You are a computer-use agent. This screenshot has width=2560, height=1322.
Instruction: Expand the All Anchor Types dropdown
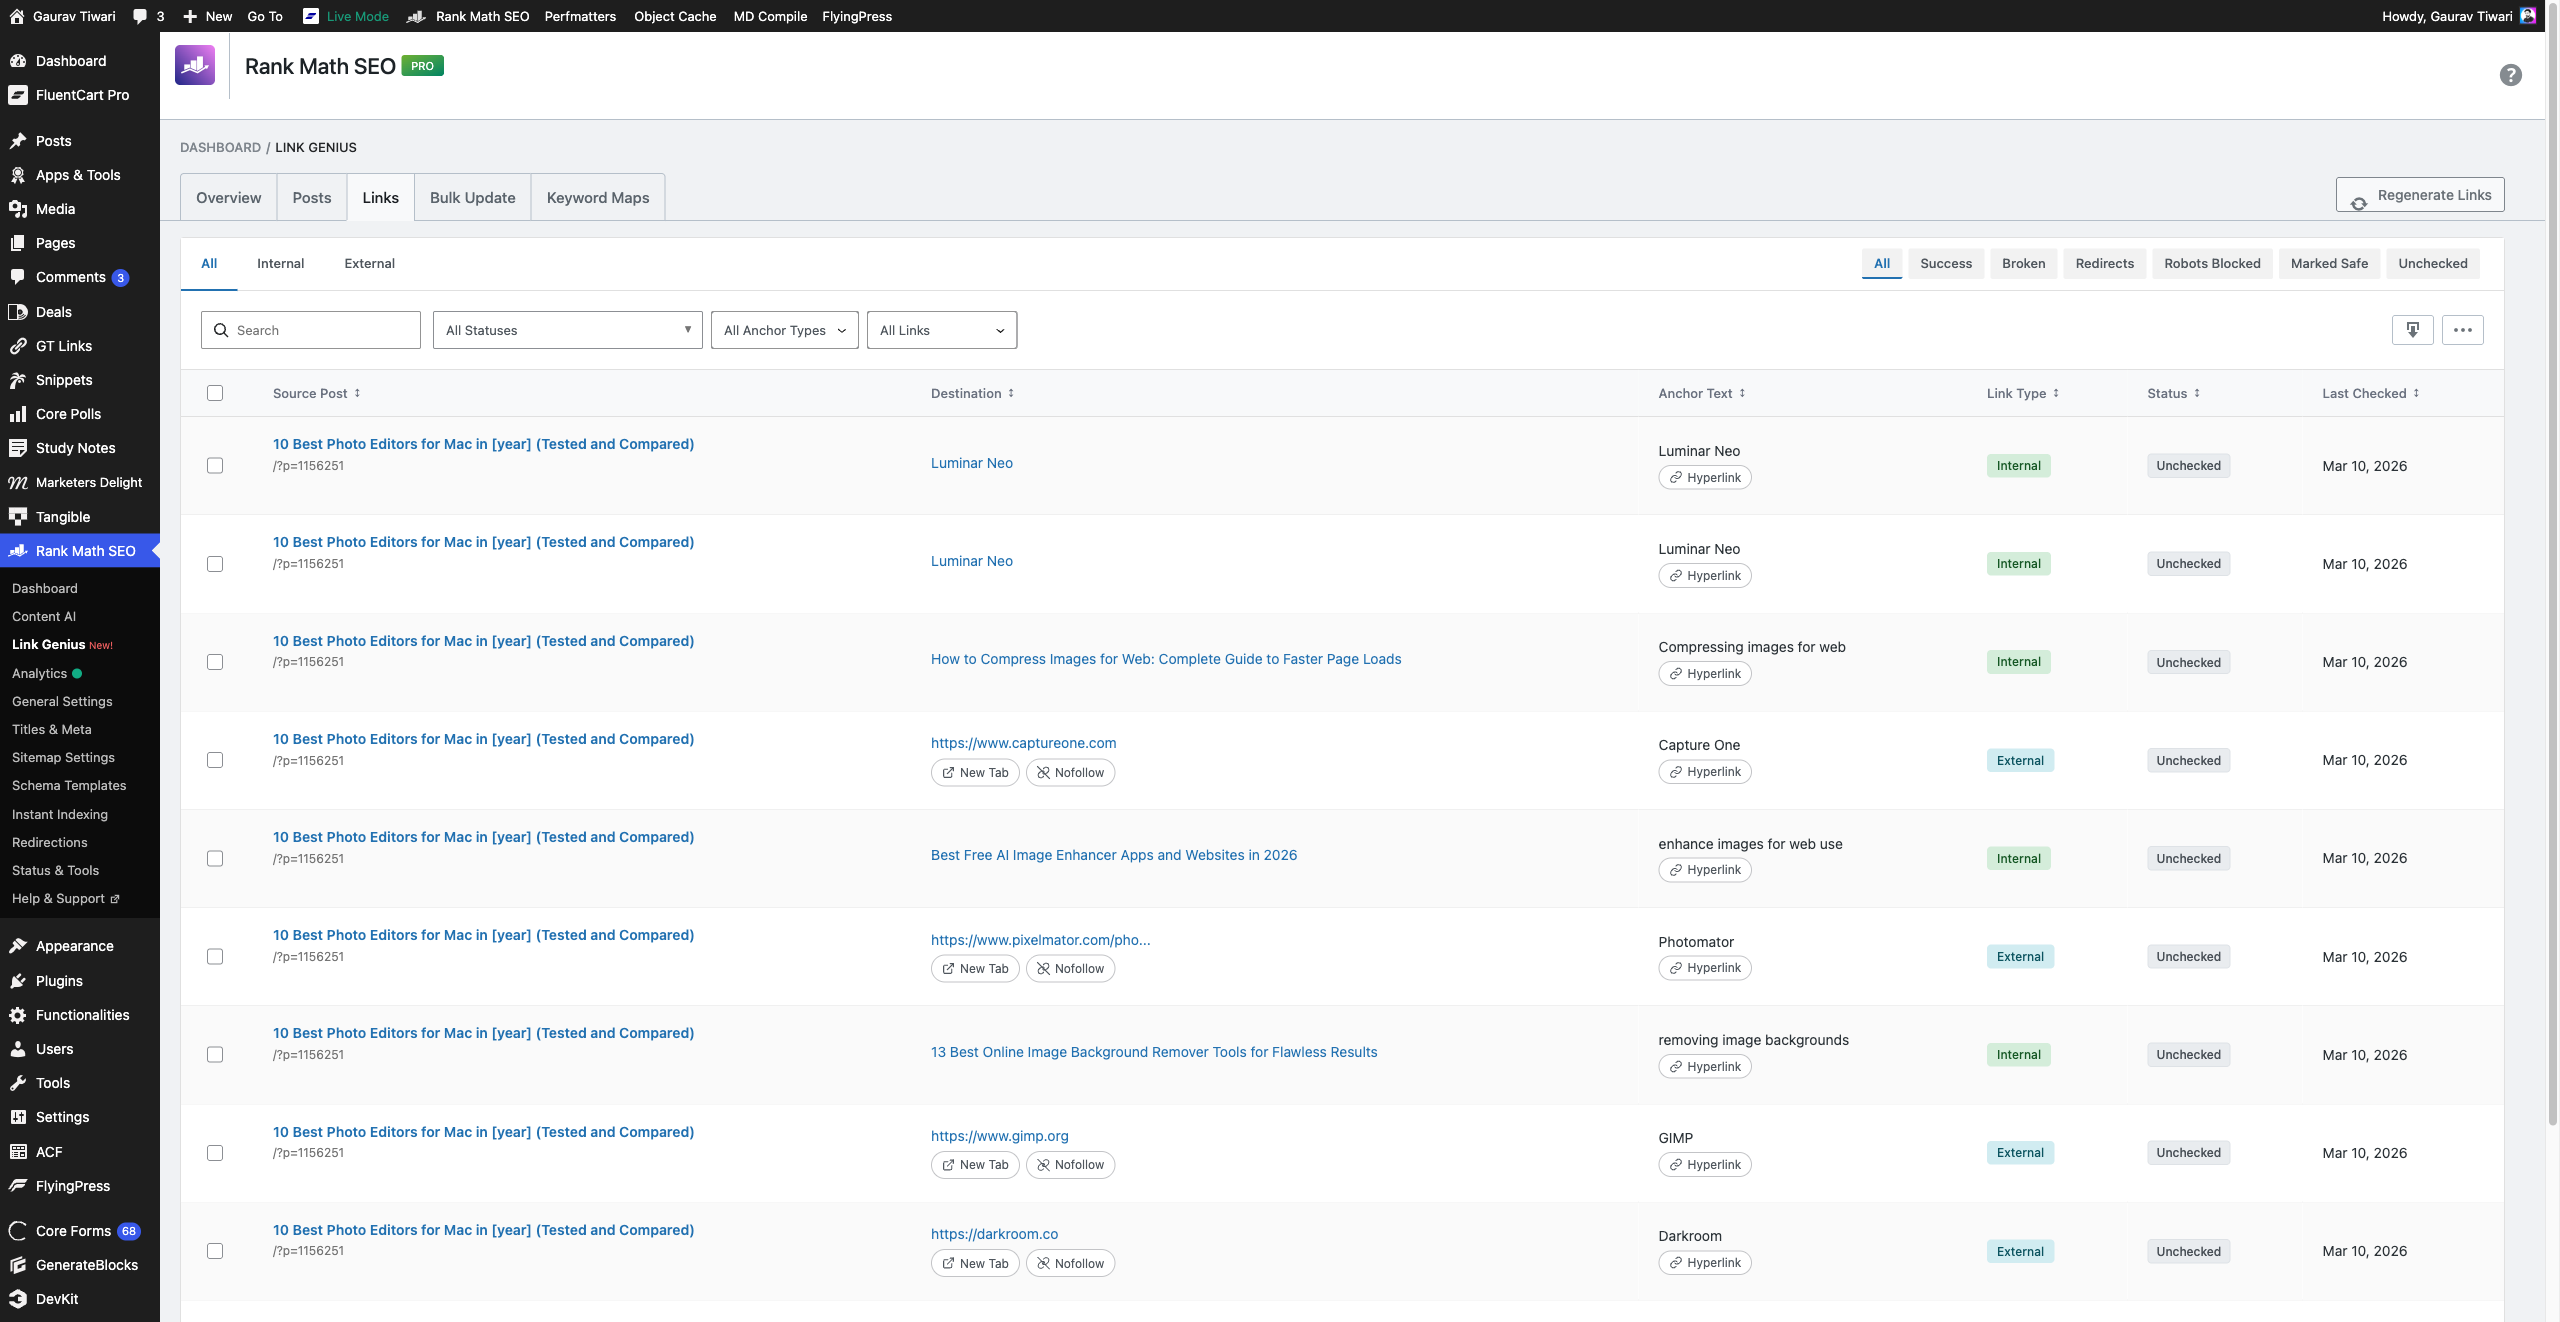tap(784, 330)
